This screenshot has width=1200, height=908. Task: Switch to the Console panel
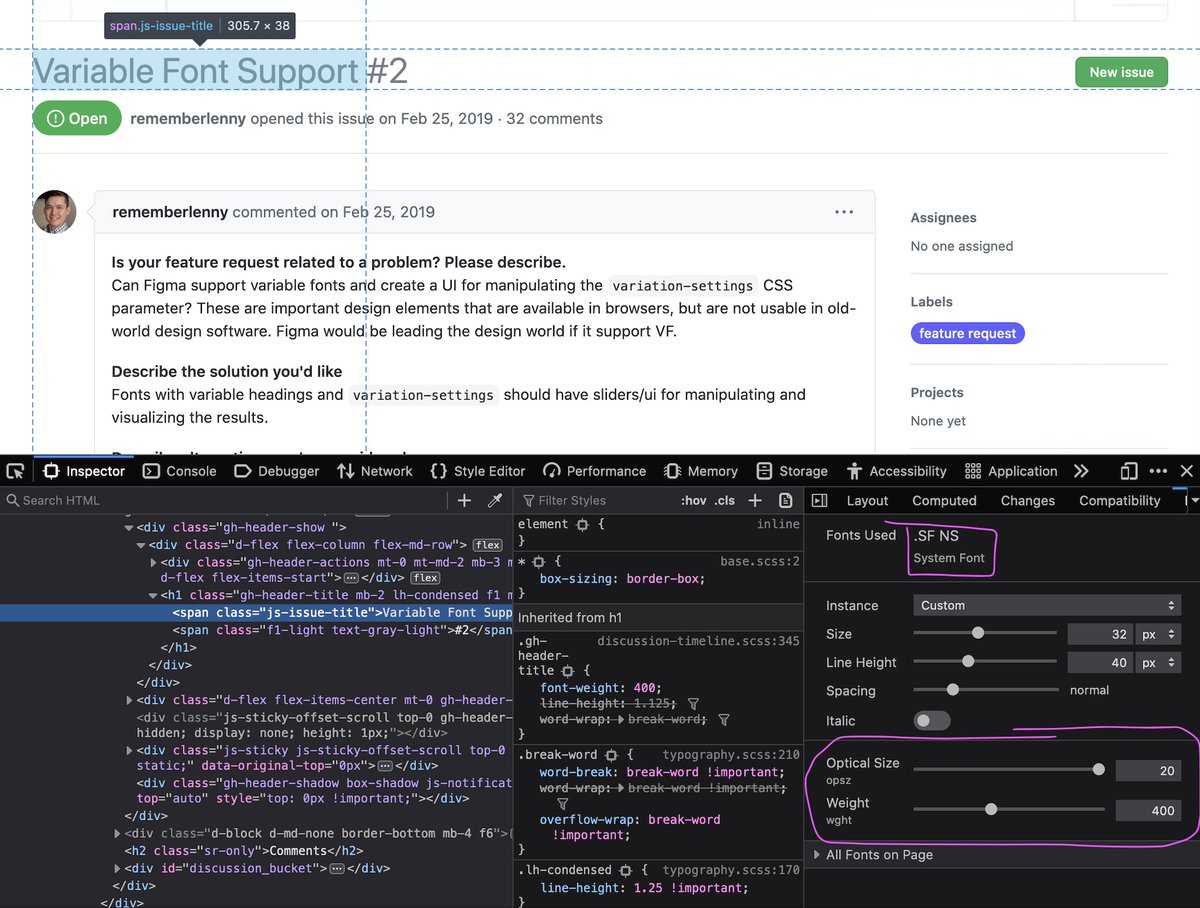[180, 471]
